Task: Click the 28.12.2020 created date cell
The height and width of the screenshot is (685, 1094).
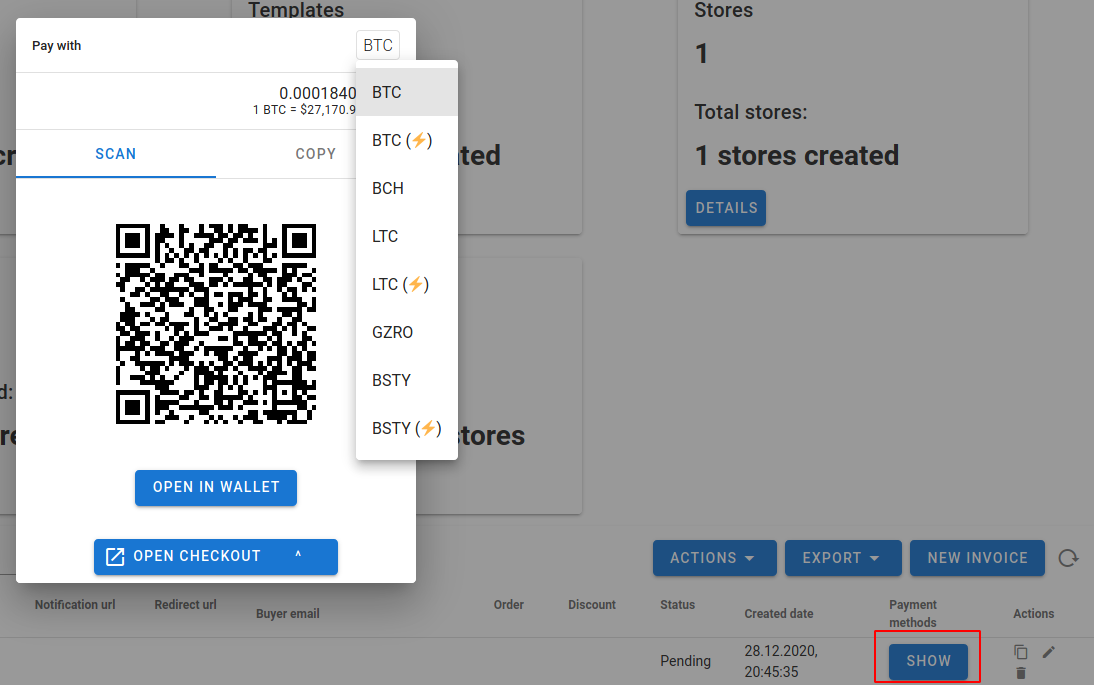Action: click(781, 661)
